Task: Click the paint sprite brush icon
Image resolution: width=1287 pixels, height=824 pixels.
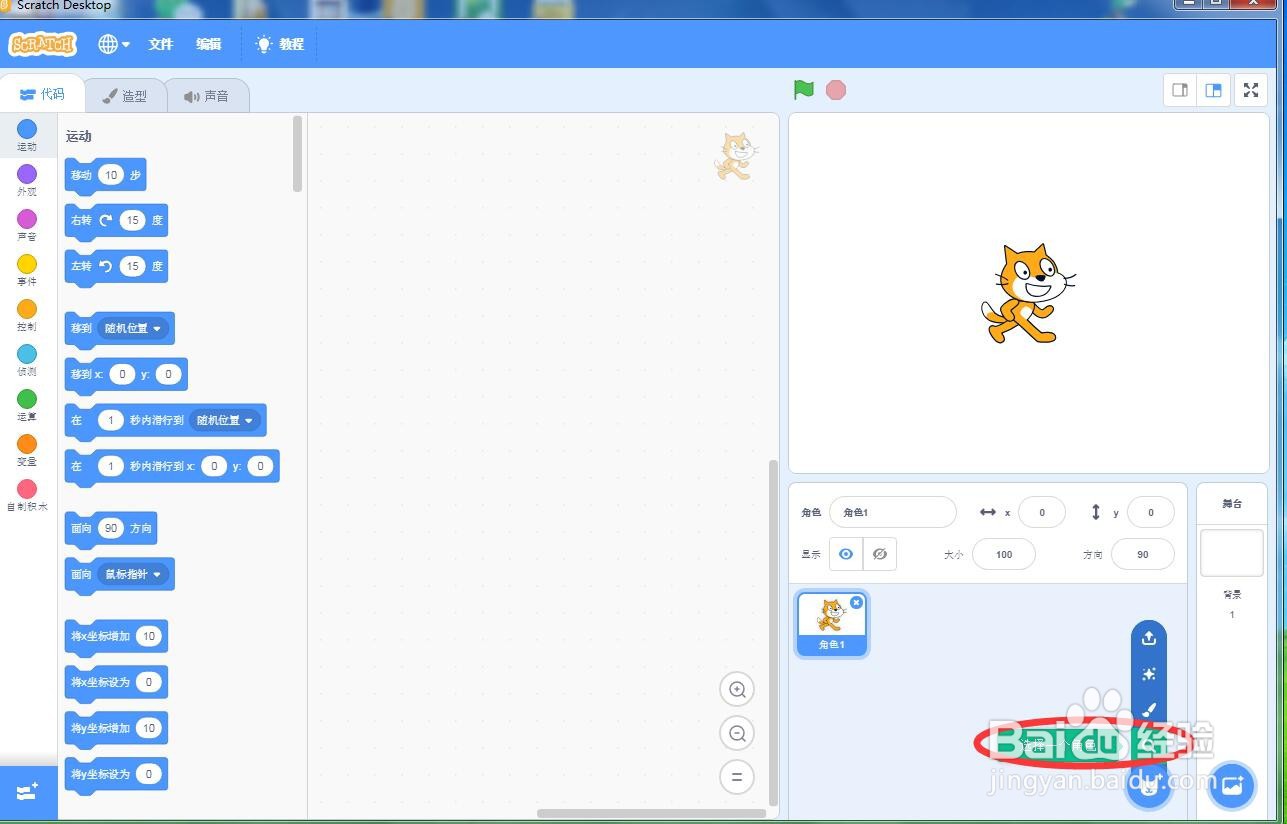Action: (1149, 710)
